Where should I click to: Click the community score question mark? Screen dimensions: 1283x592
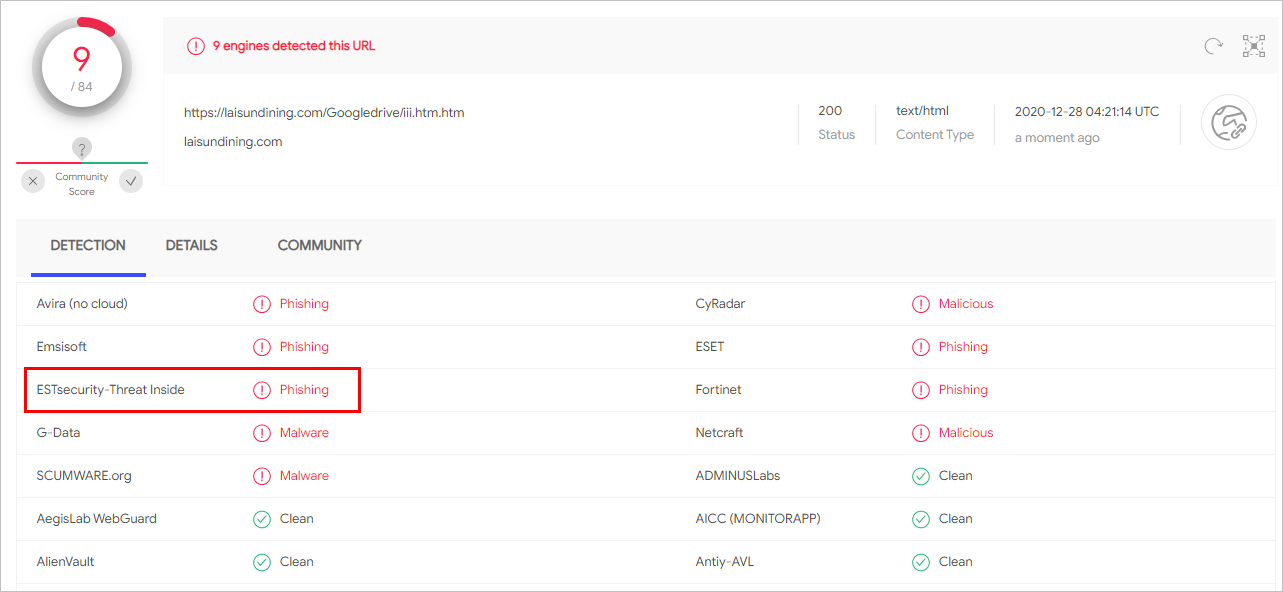pos(82,149)
